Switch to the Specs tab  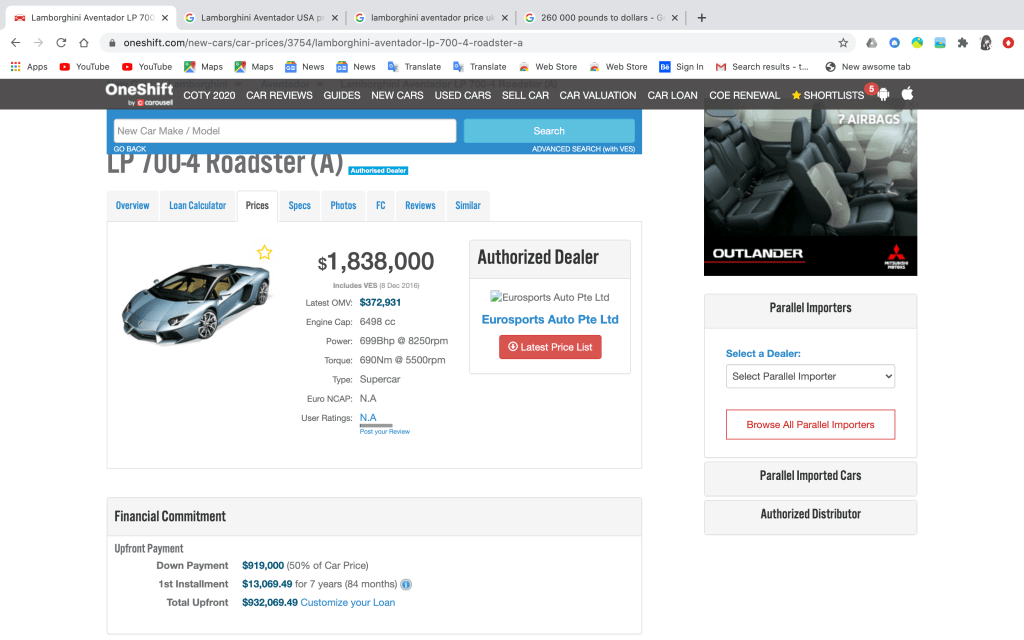(x=299, y=205)
